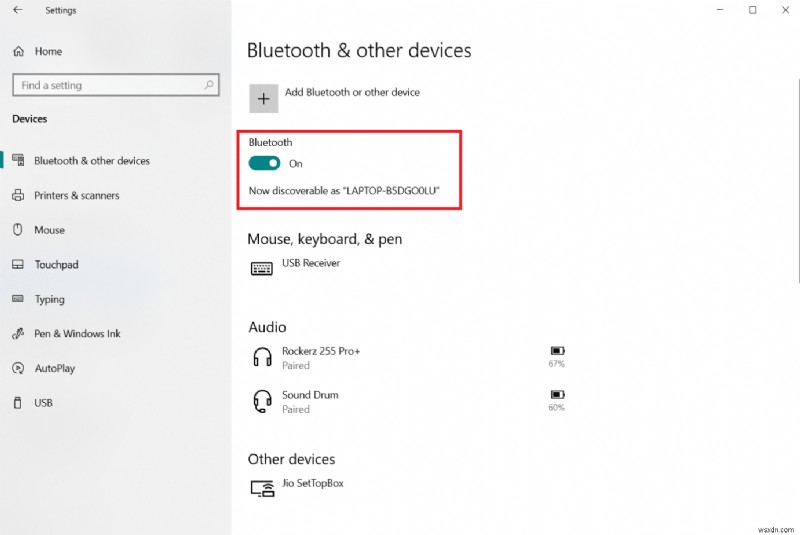This screenshot has height=535, width=800.
Task: Click the Find a setting search box
Action: click(116, 85)
